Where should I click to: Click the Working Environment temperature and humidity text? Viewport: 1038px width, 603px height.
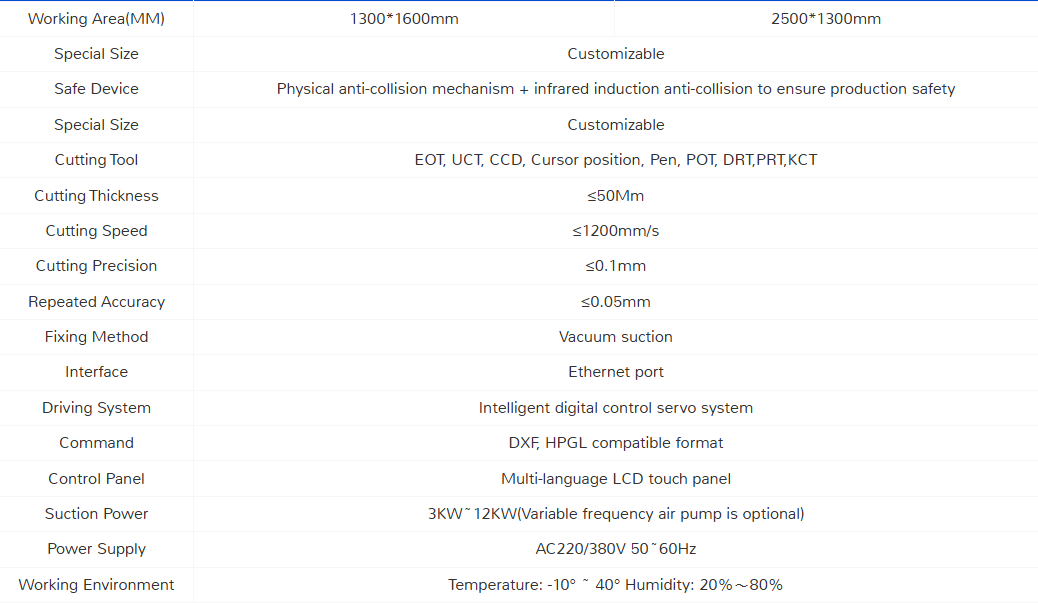(615, 585)
